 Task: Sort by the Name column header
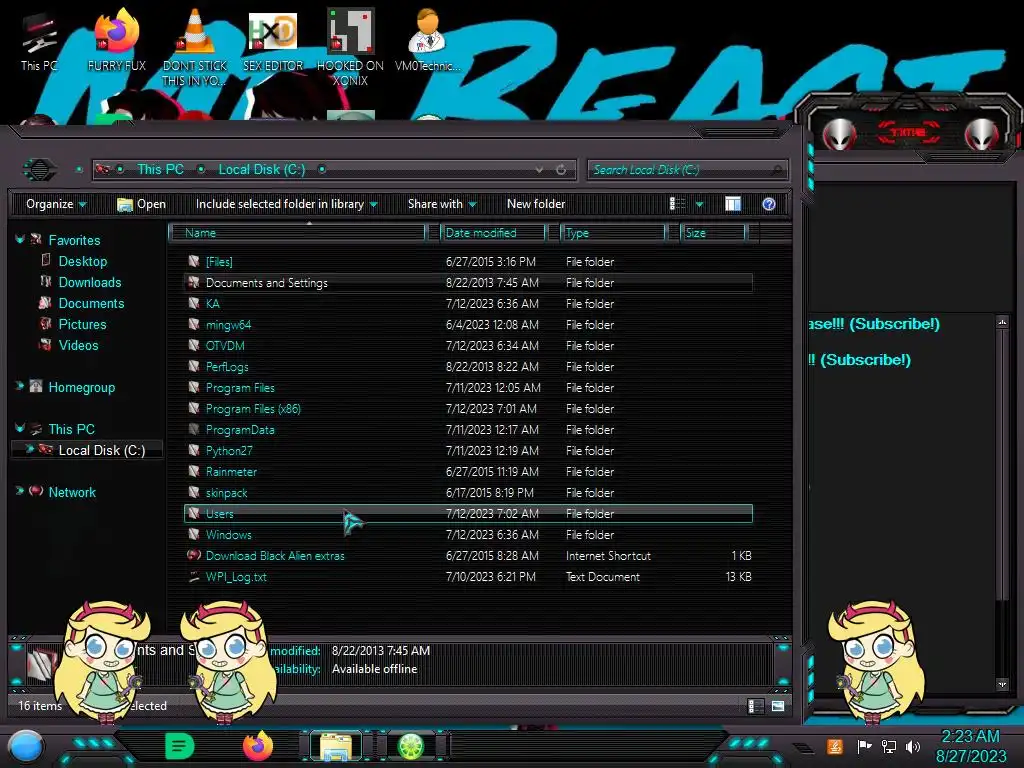[296, 233]
